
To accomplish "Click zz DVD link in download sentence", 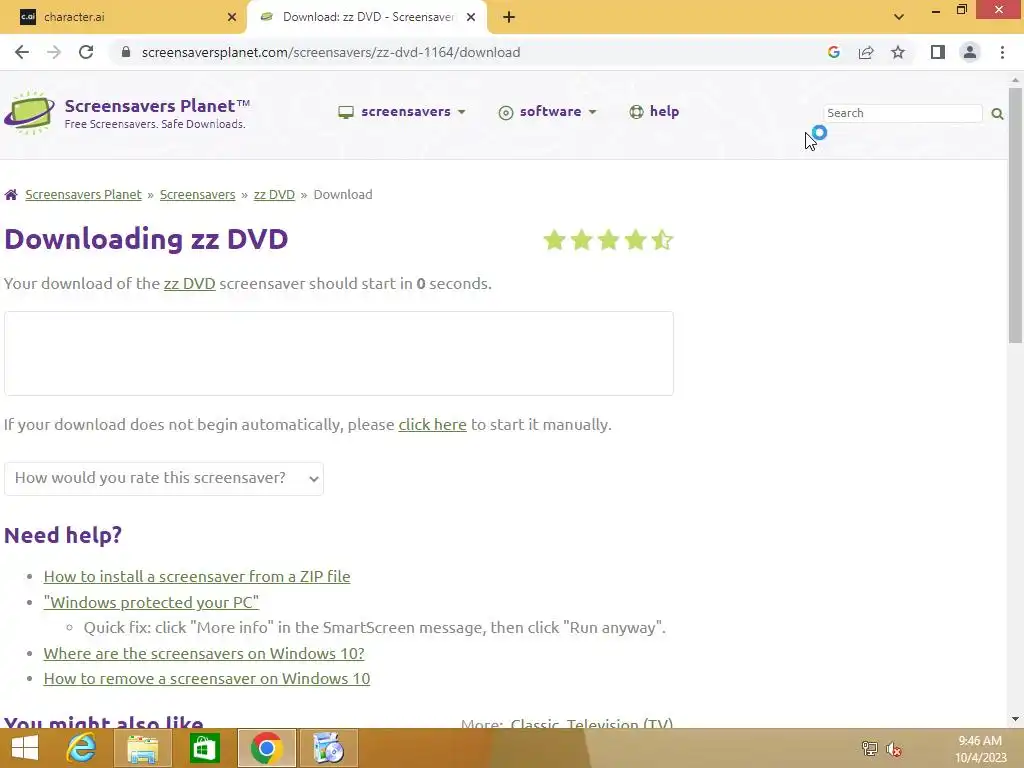I will click(189, 283).
